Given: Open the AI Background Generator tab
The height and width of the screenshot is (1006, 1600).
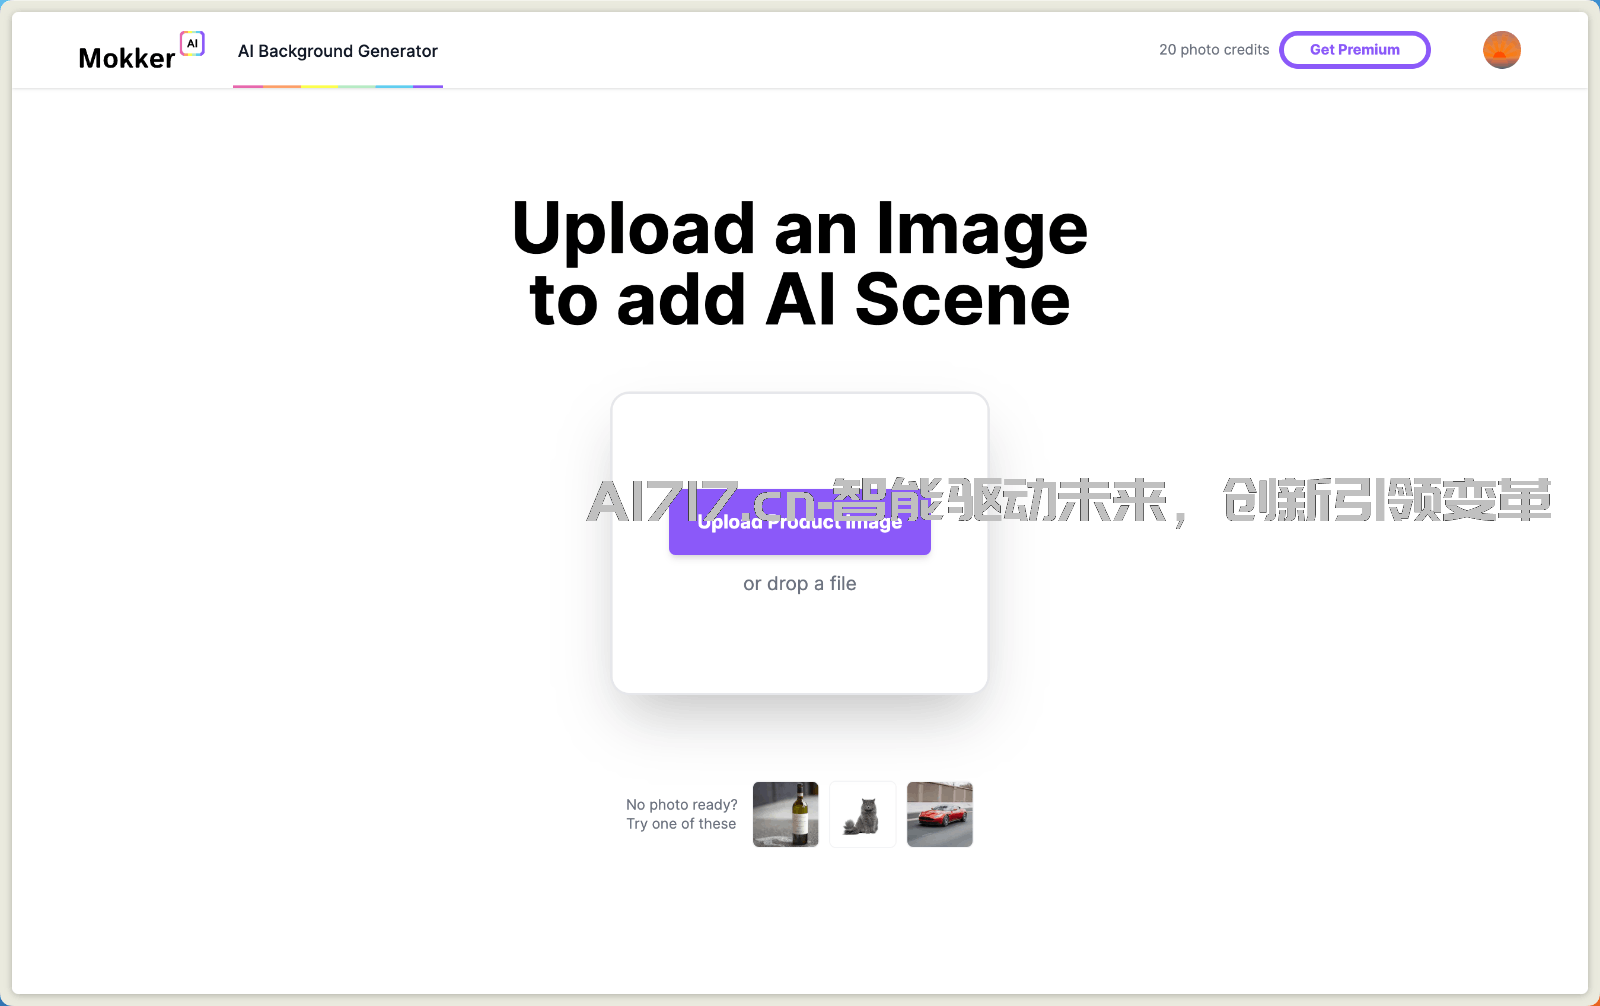Looking at the screenshot, I should click(x=337, y=51).
